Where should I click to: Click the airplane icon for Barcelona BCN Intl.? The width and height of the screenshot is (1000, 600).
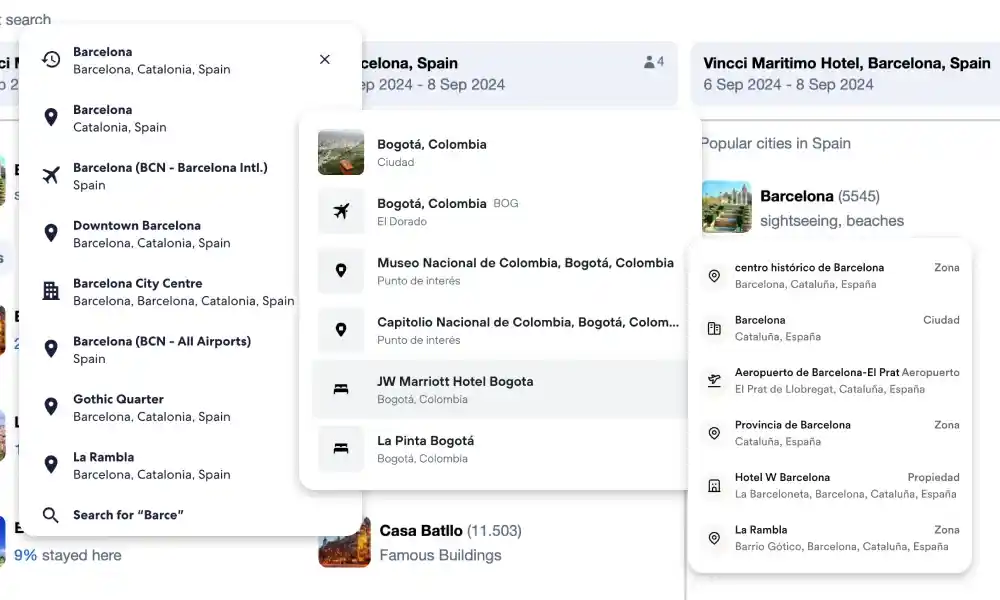(x=51, y=176)
